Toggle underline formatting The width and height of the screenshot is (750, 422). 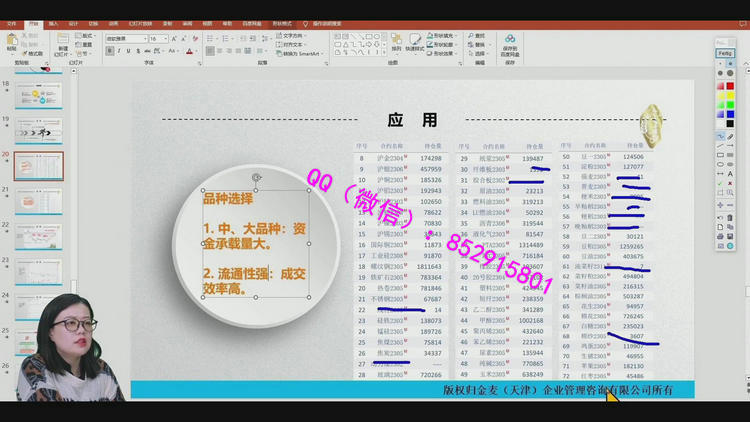click(128, 51)
